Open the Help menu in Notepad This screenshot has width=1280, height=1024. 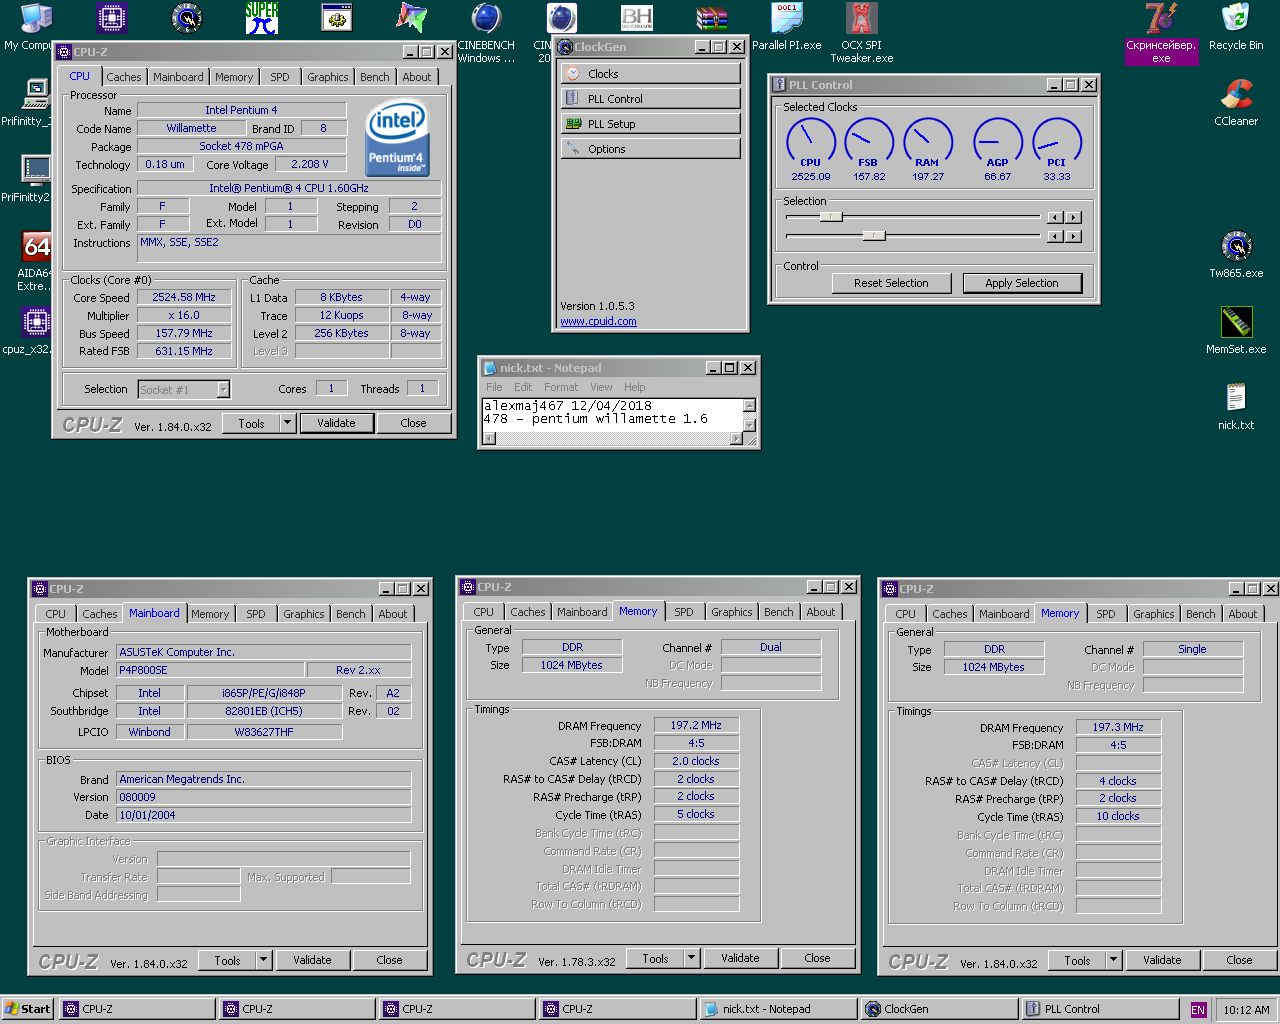[635, 387]
